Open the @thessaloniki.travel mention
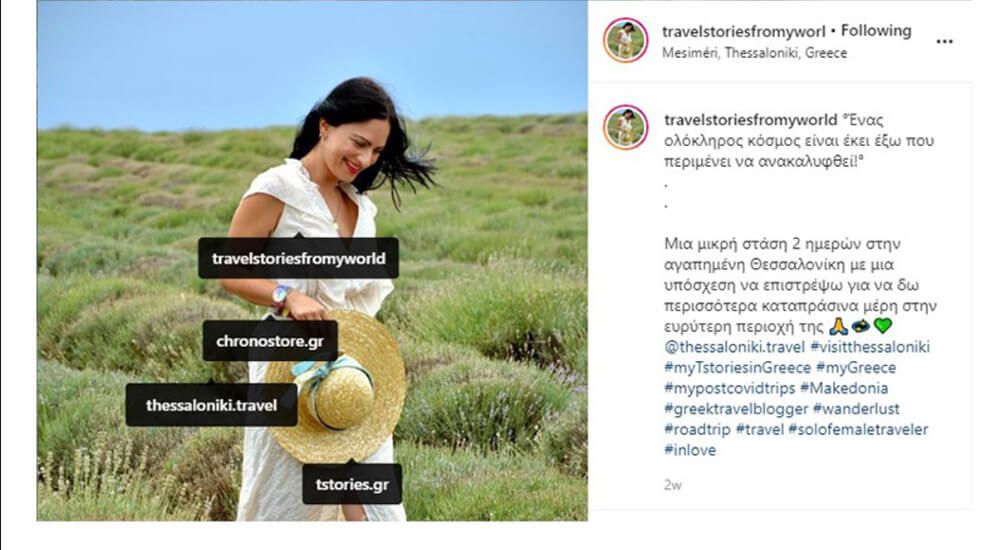The image size is (1000, 550). (734, 347)
